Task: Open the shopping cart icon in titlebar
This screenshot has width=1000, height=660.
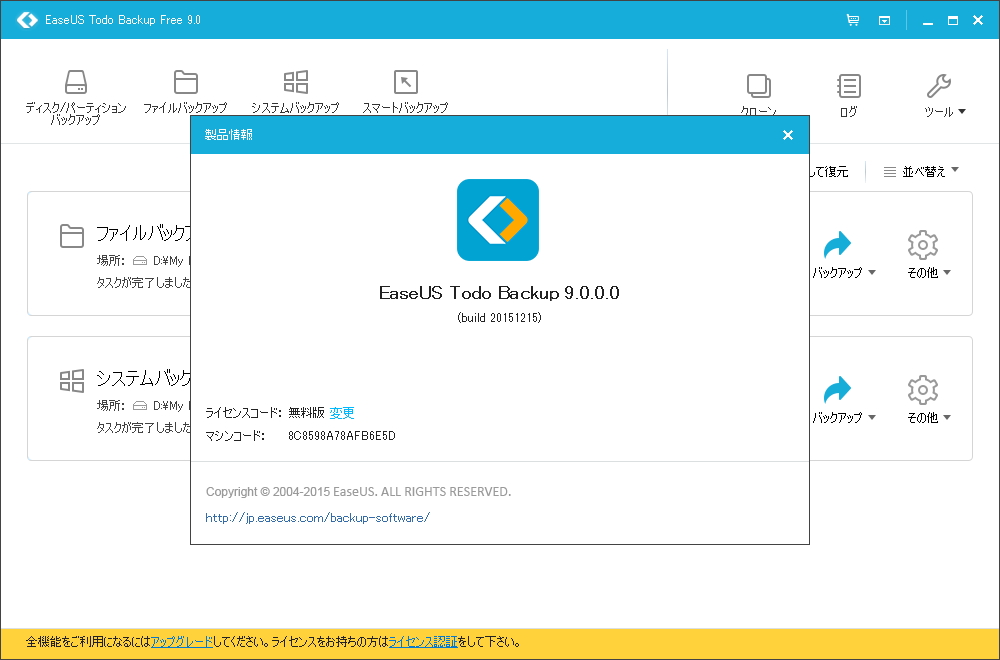Action: point(852,19)
